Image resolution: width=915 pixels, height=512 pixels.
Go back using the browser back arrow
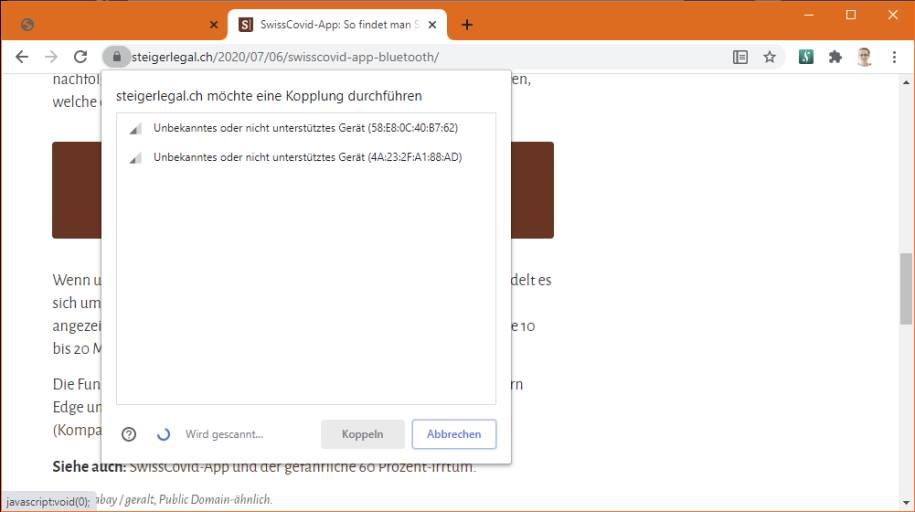point(22,57)
